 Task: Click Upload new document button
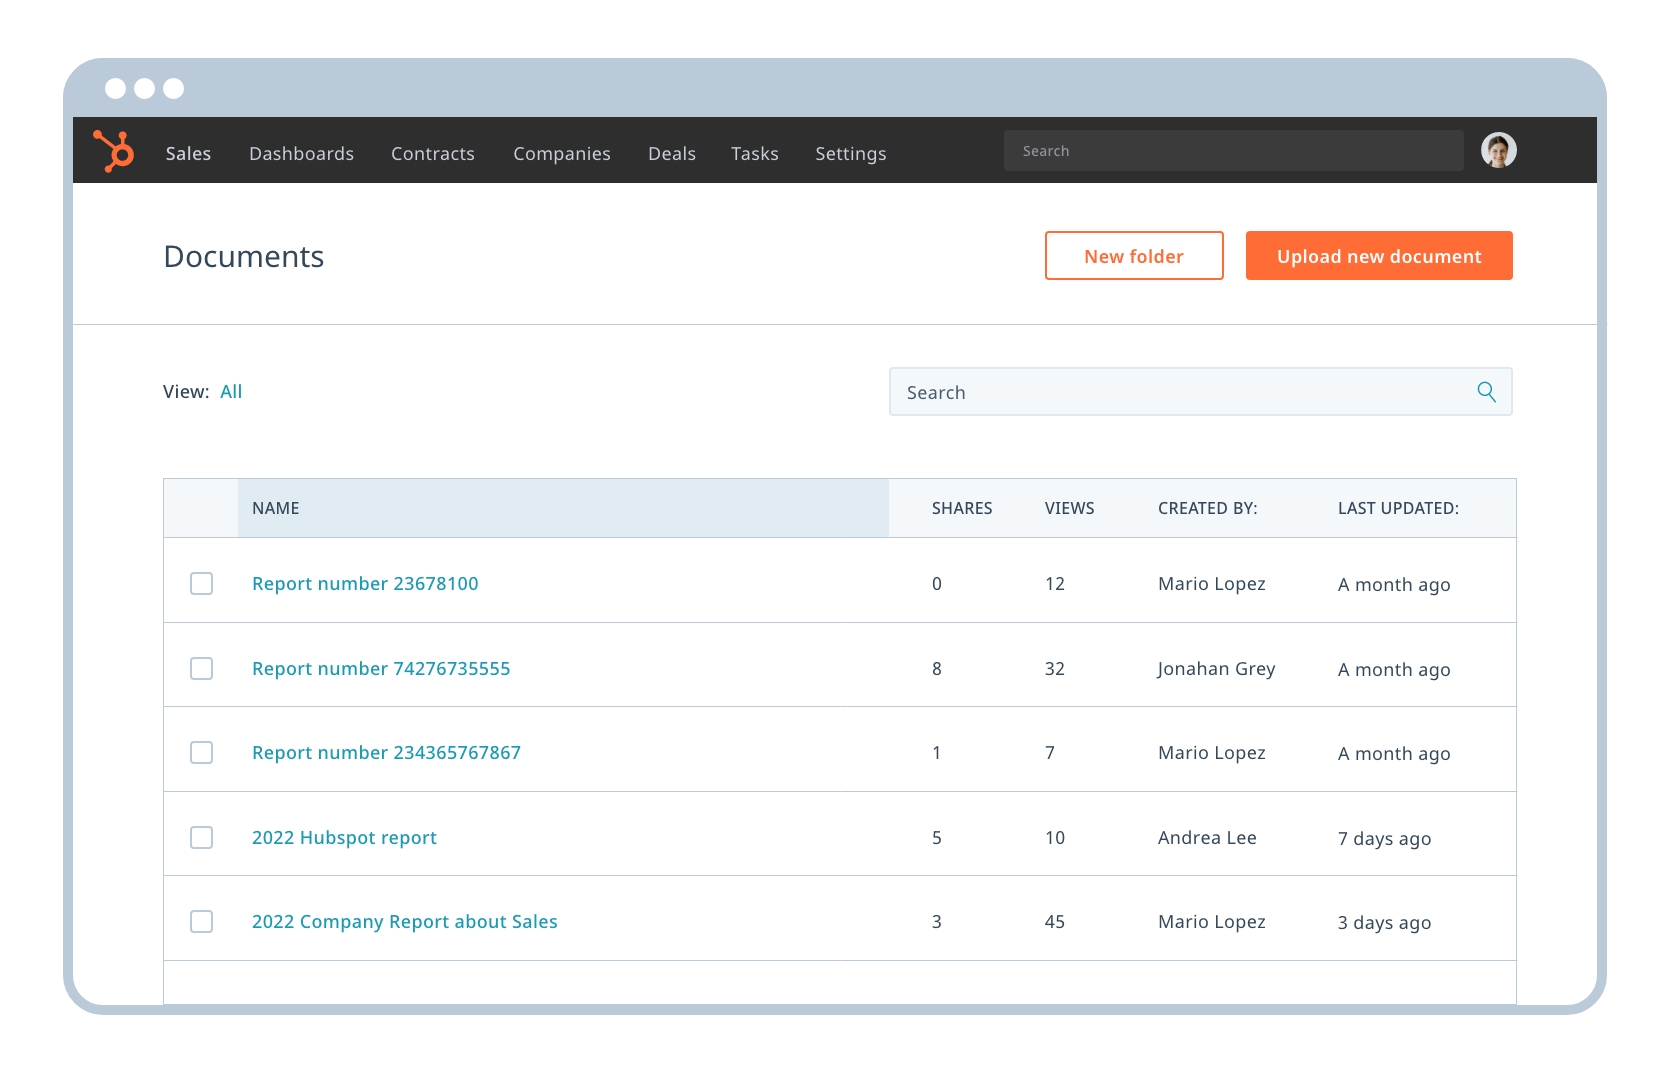pos(1379,256)
